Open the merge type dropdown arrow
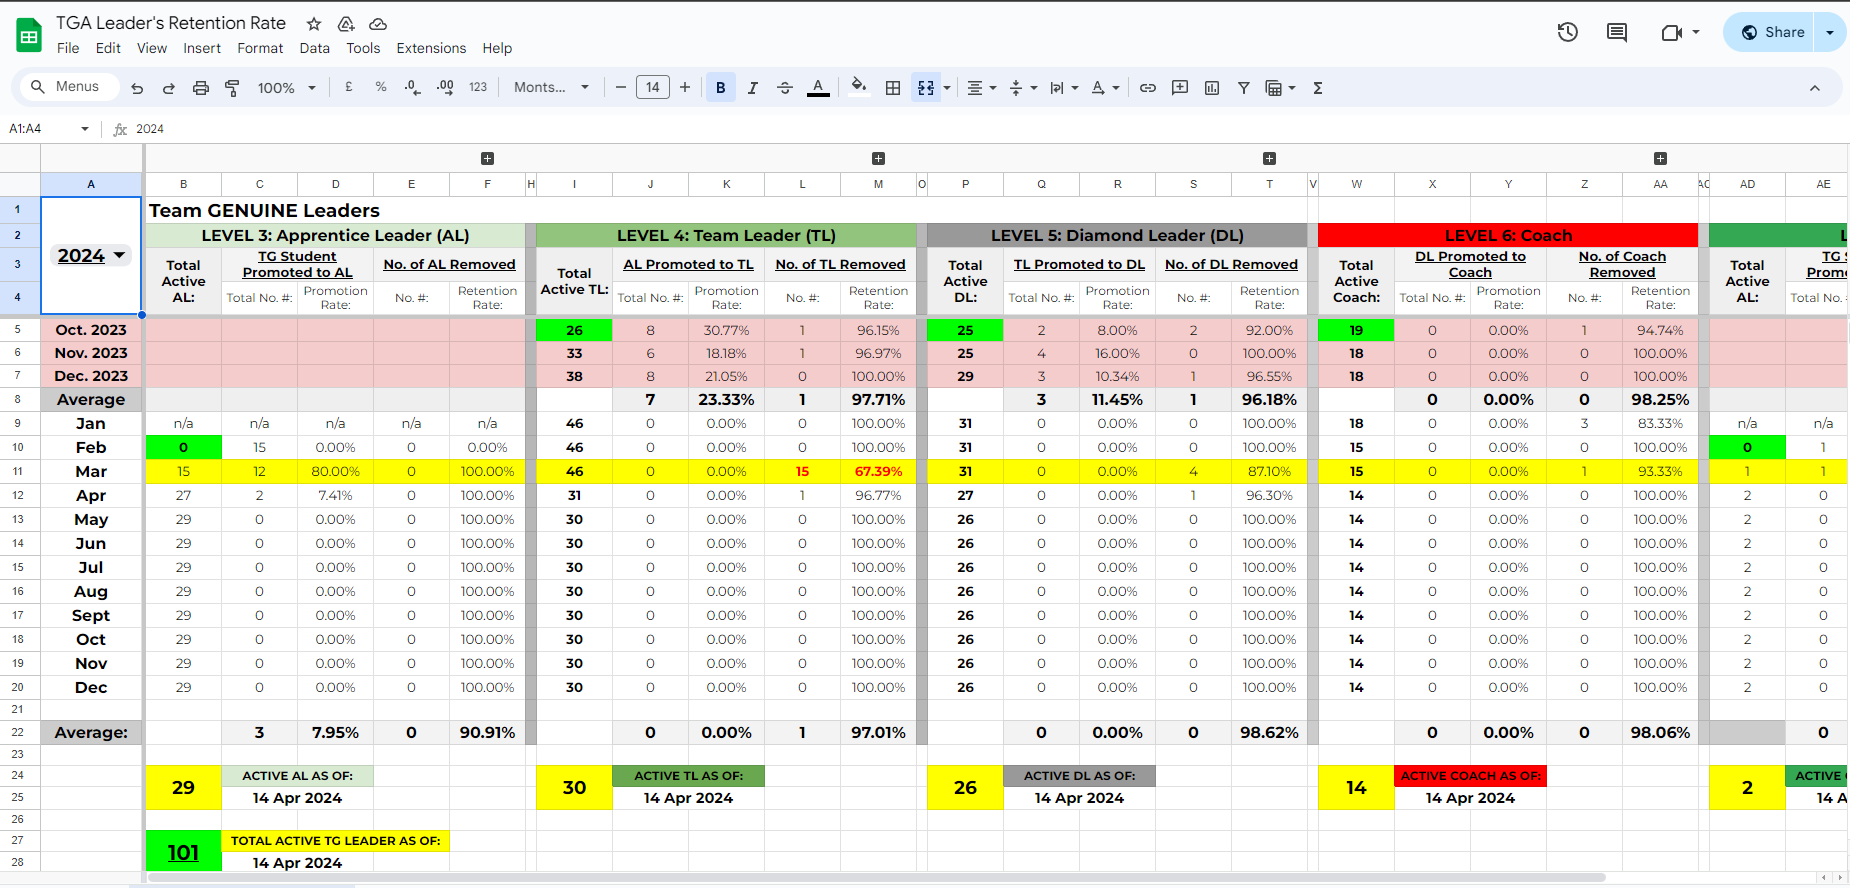Screen dimensions: 1850x888 pos(947,88)
